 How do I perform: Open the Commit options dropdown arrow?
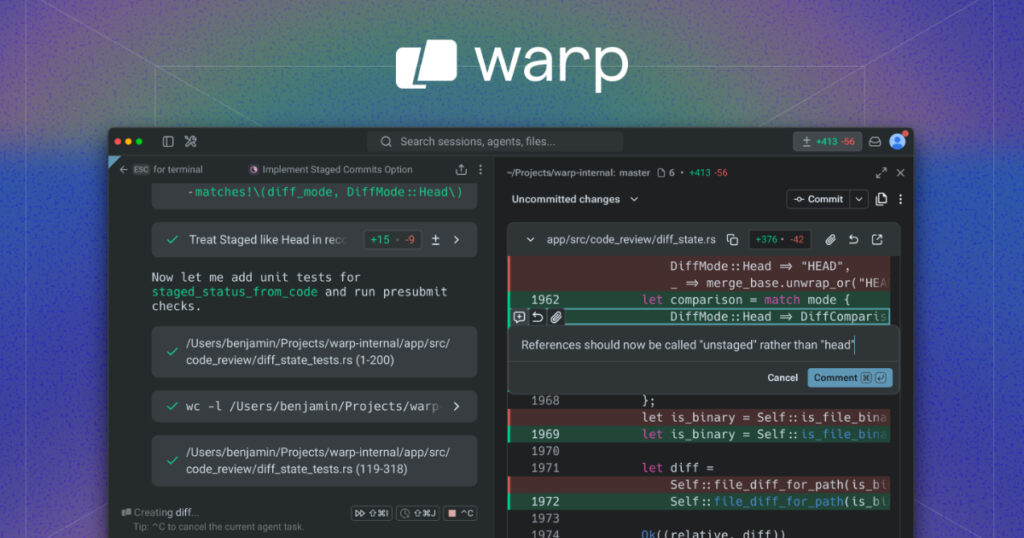[x=859, y=199]
